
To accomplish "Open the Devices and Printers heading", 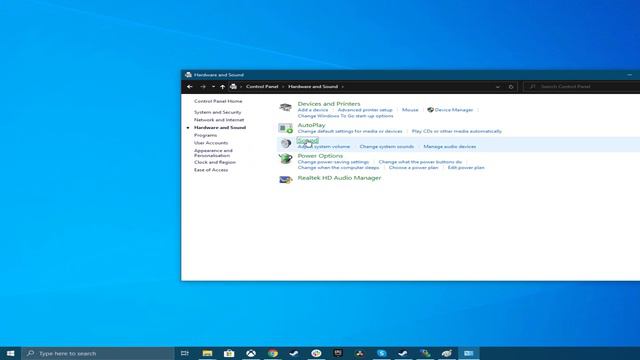I will [x=329, y=104].
